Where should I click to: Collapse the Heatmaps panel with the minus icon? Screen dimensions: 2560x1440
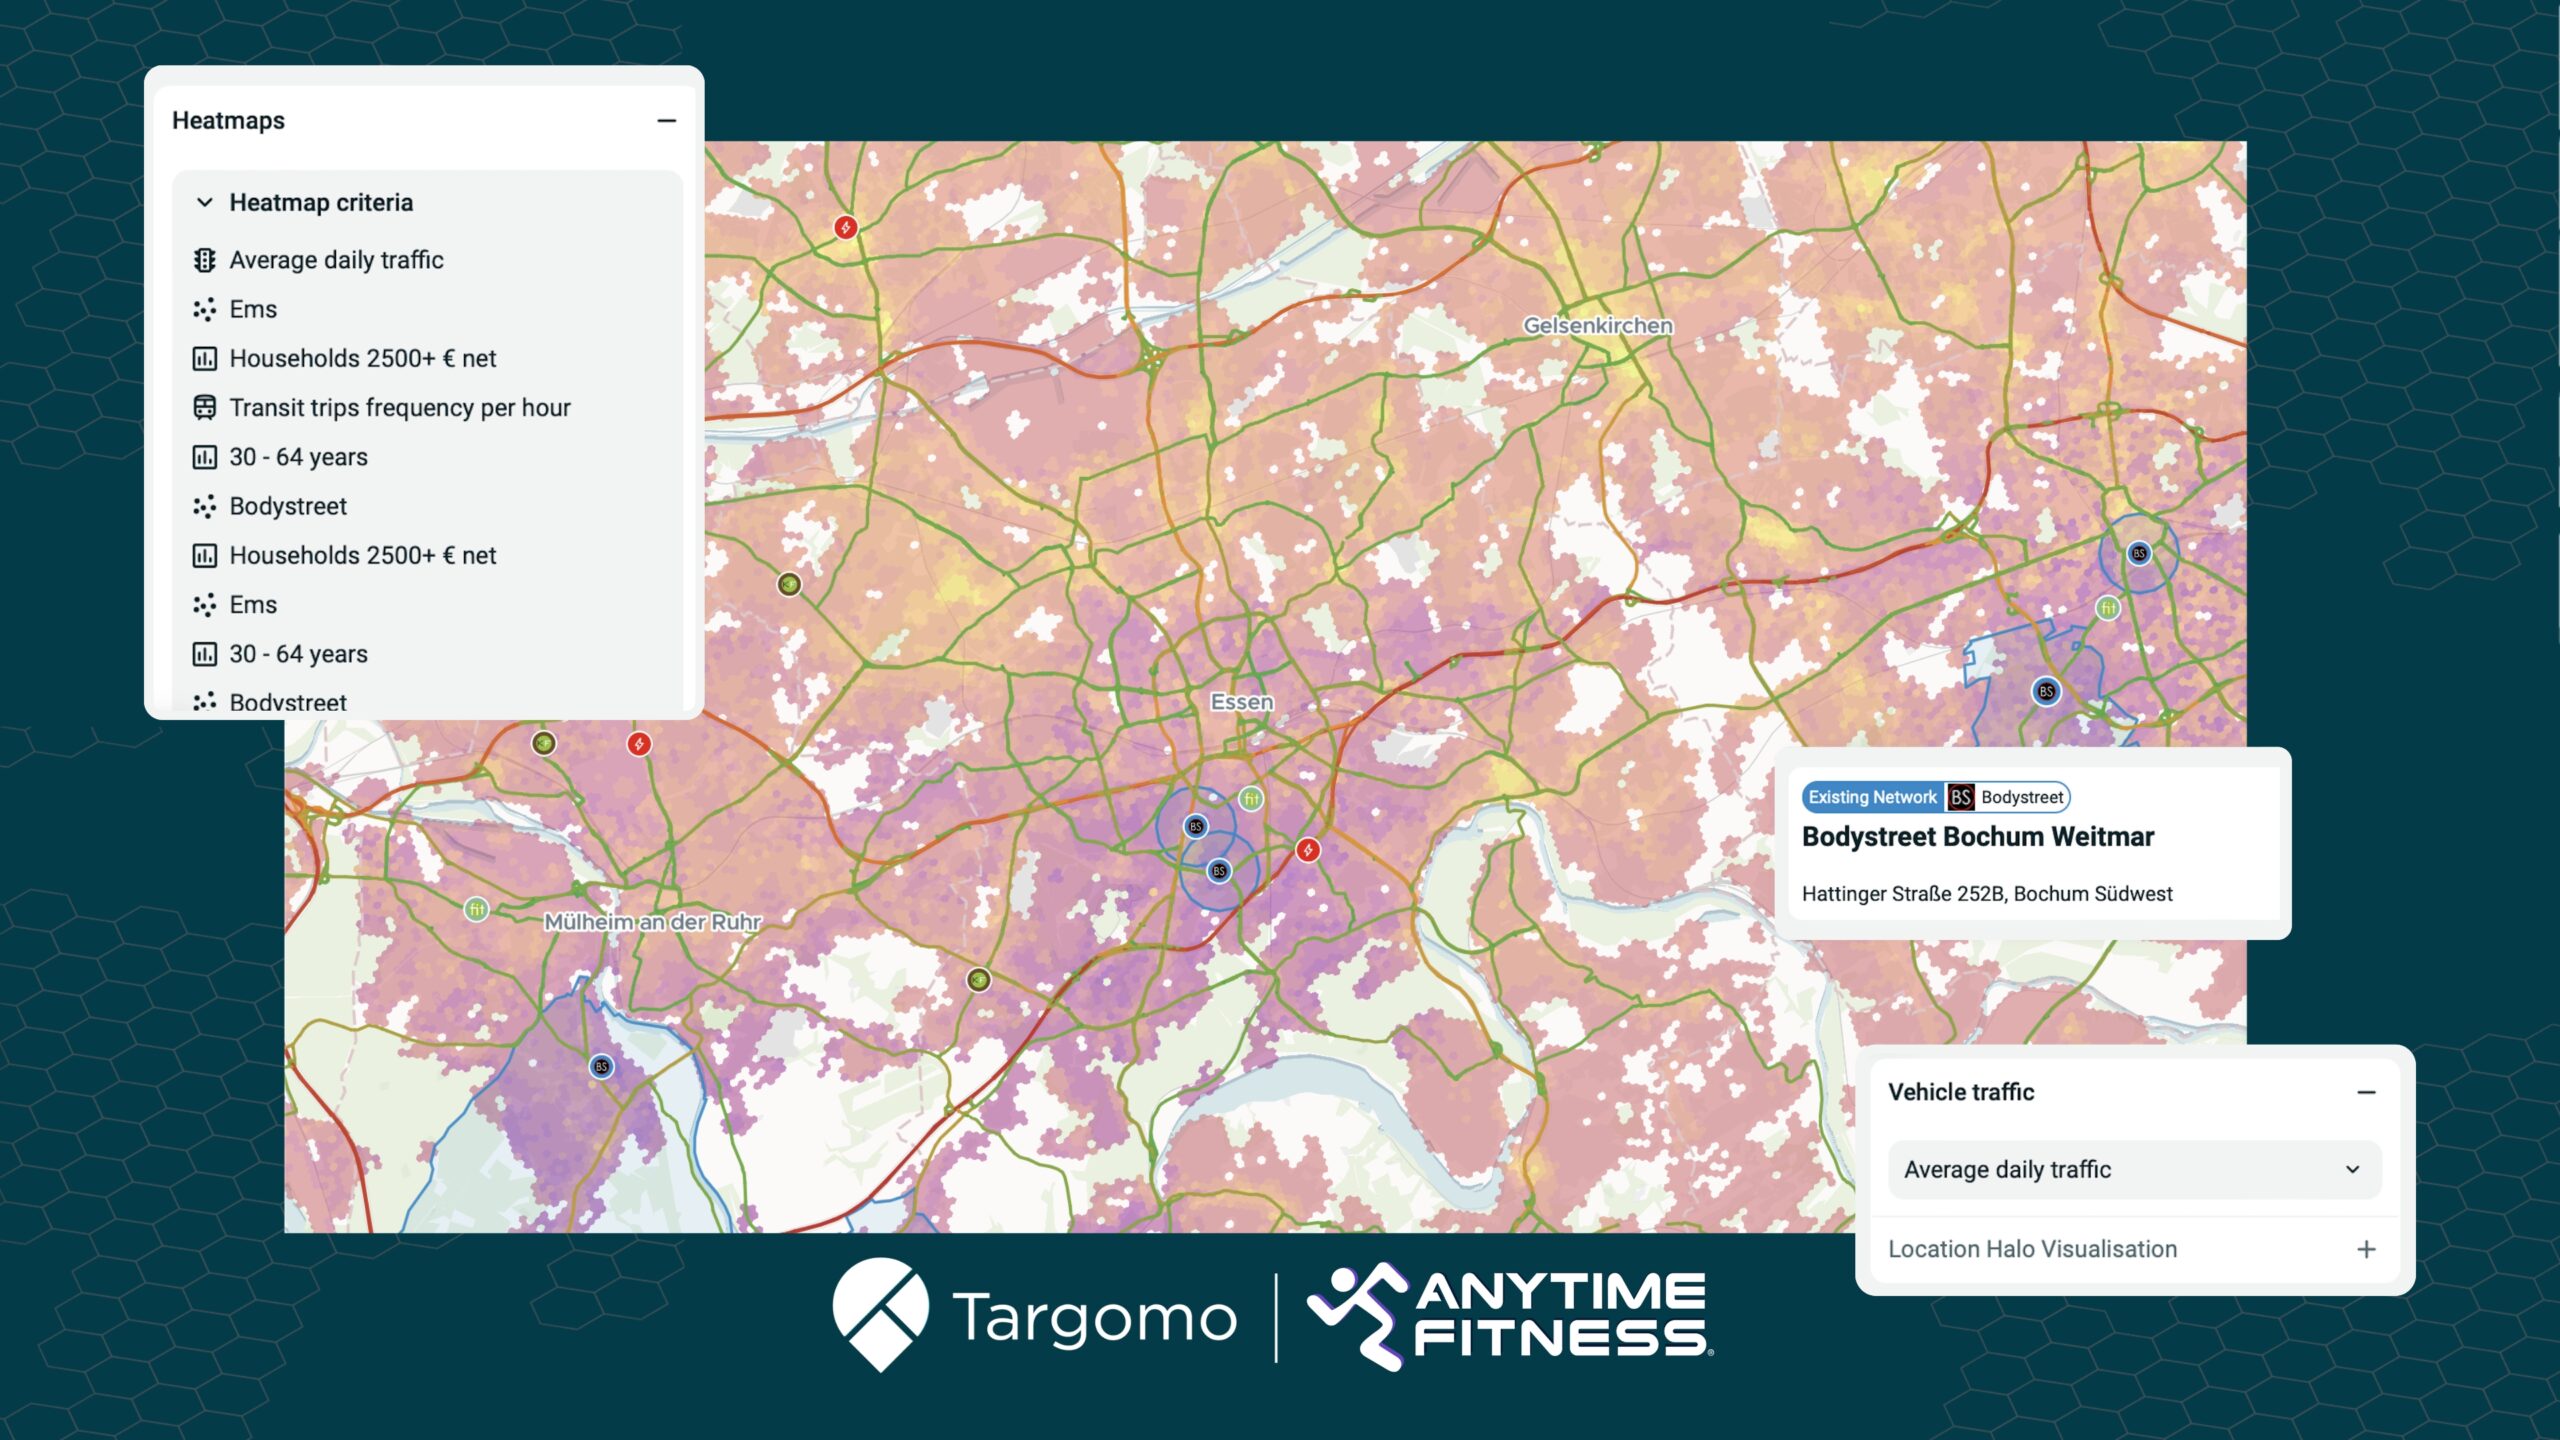(x=667, y=121)
